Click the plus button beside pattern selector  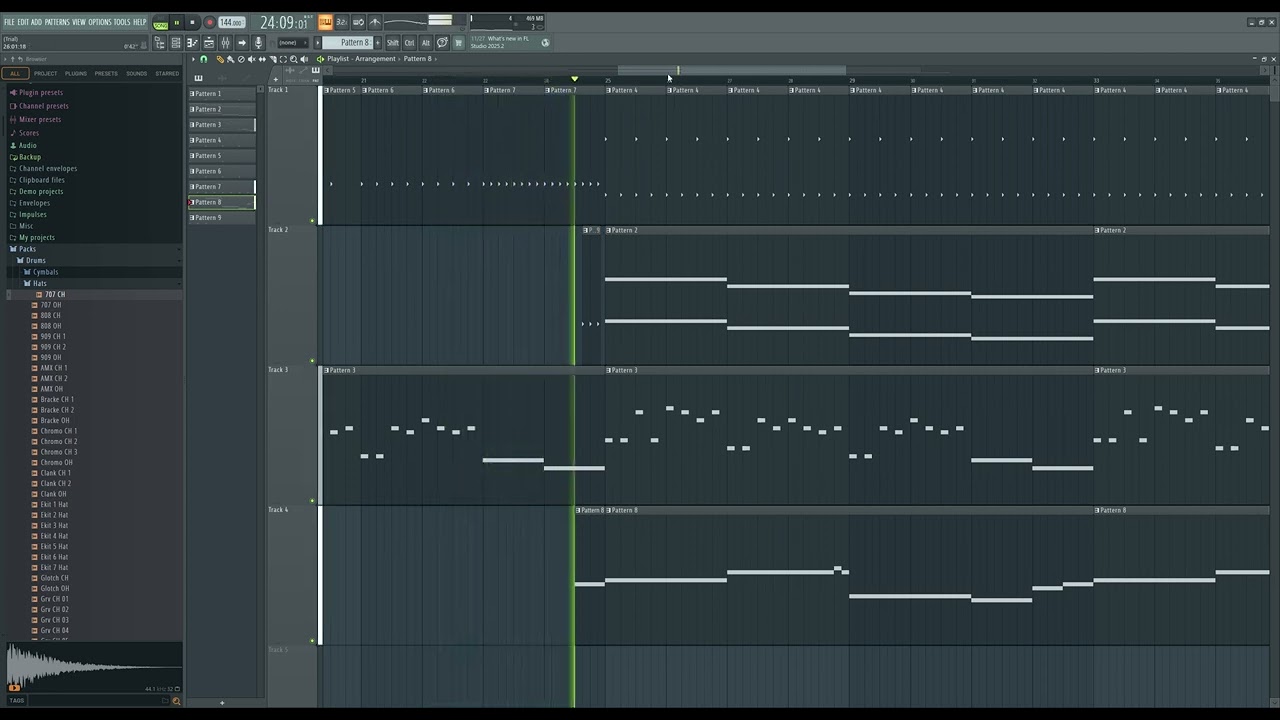(378, 42)
